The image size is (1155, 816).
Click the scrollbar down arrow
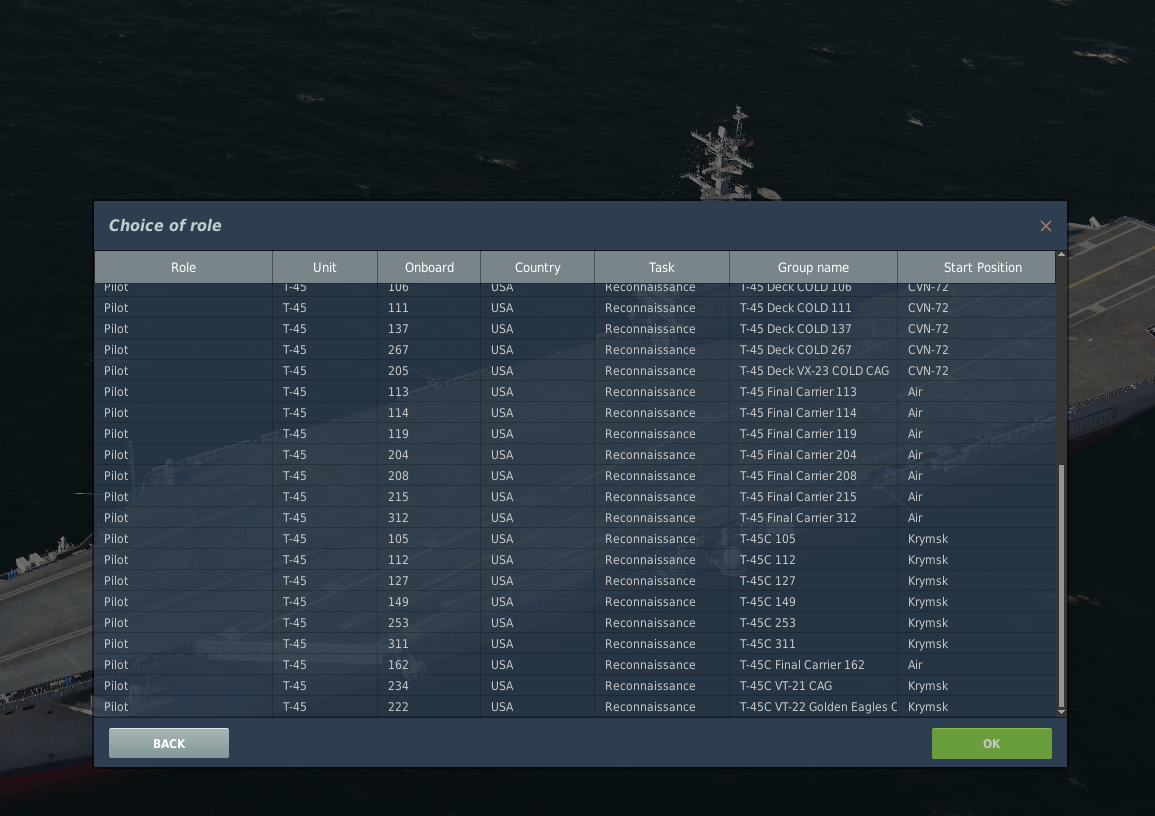click(x=1061, y=711)
